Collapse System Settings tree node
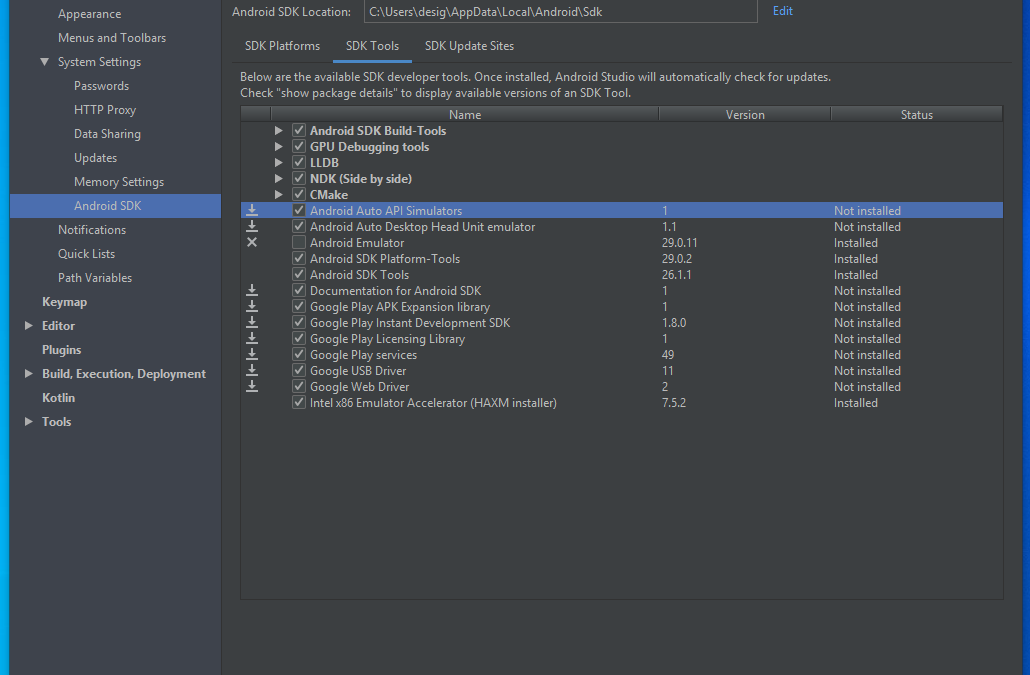Screen dimensions: 1030x675 pyautogui.click(x=44, y=62)
